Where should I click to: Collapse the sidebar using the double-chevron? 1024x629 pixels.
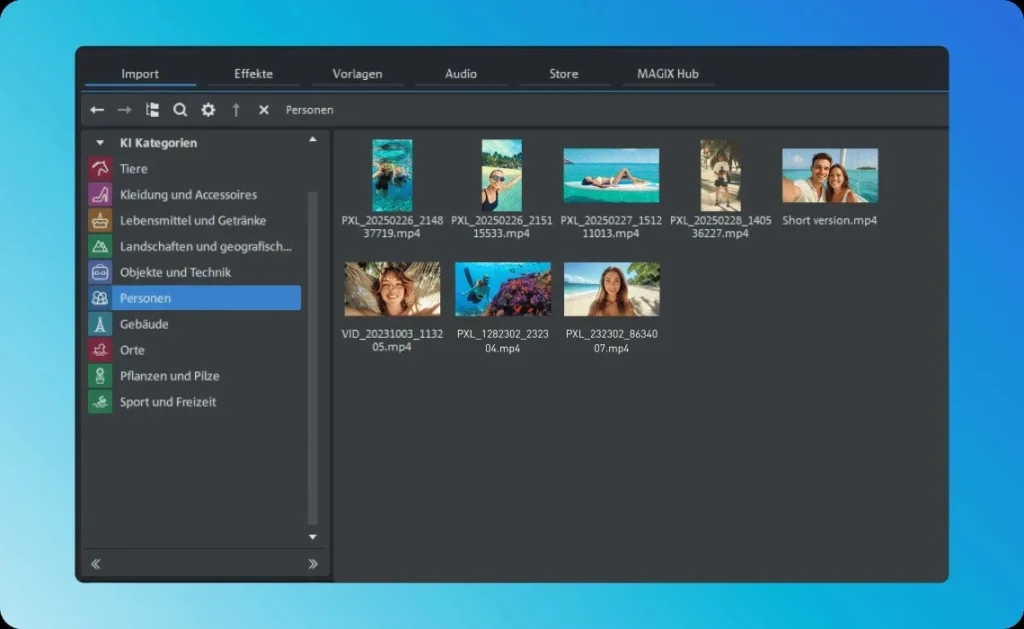coord(96,564)
